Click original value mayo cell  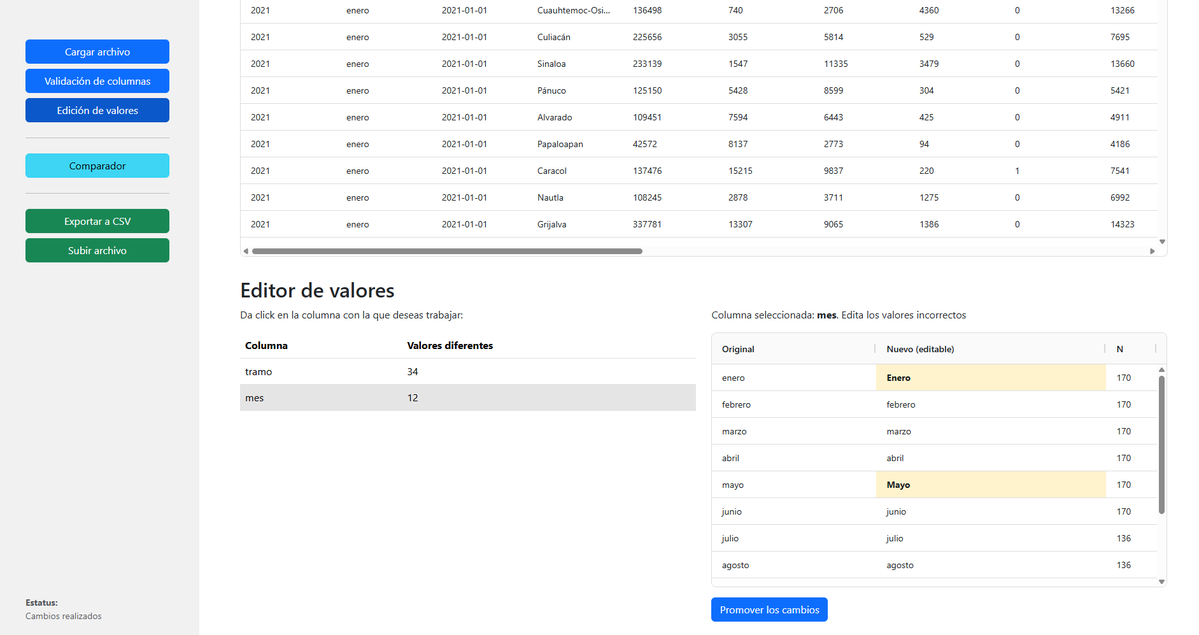[x=794, y=485]
